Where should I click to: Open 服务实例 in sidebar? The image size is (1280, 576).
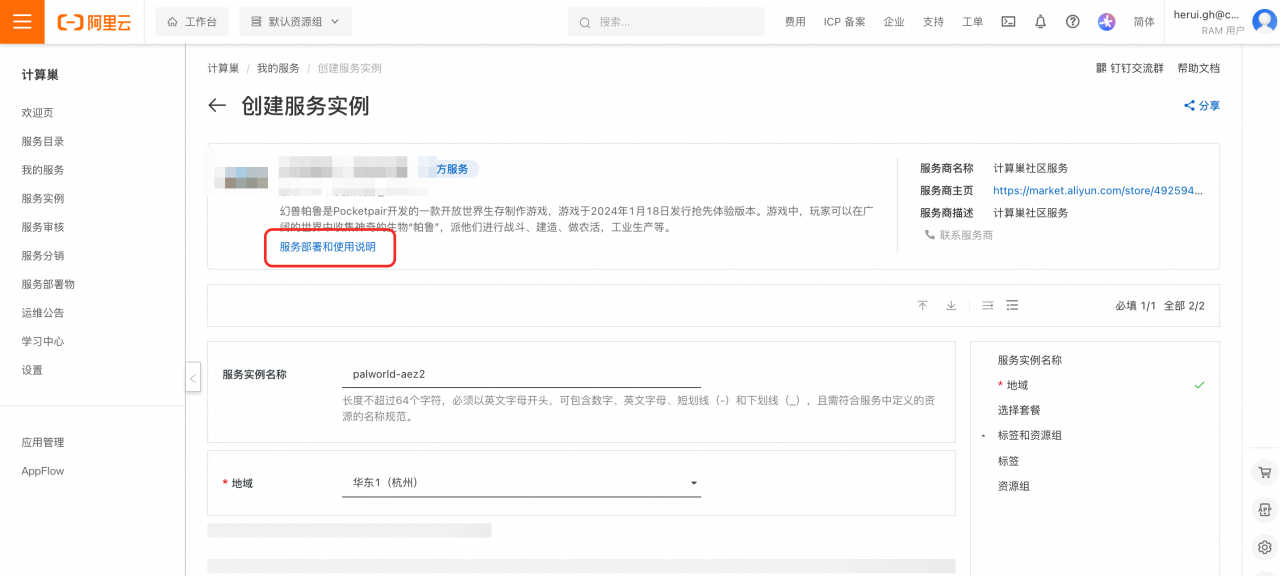point(43,199)
